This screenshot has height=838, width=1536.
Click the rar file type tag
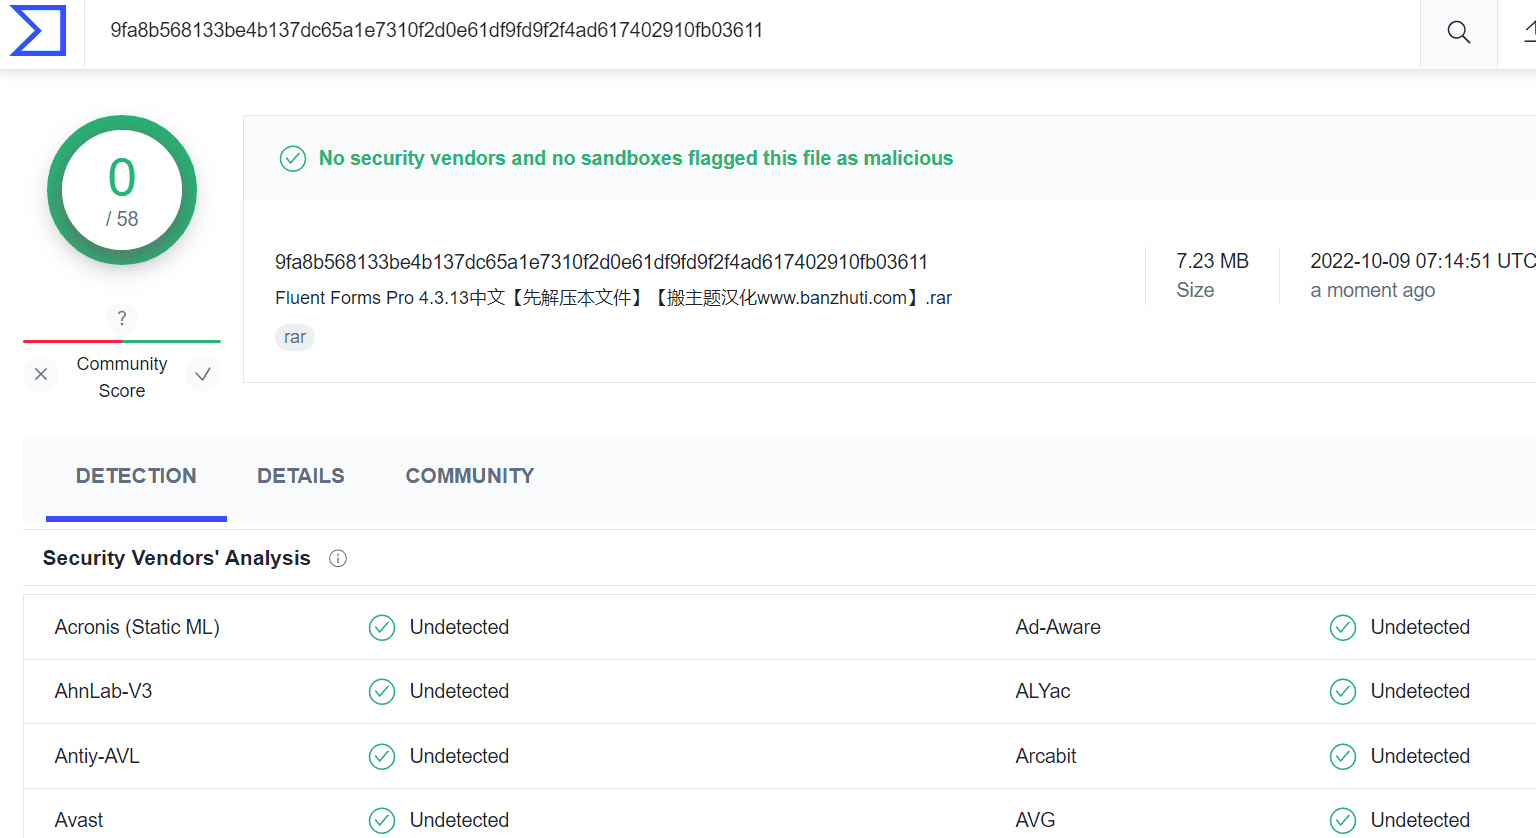pyautogui.click(x=295, y=337)
